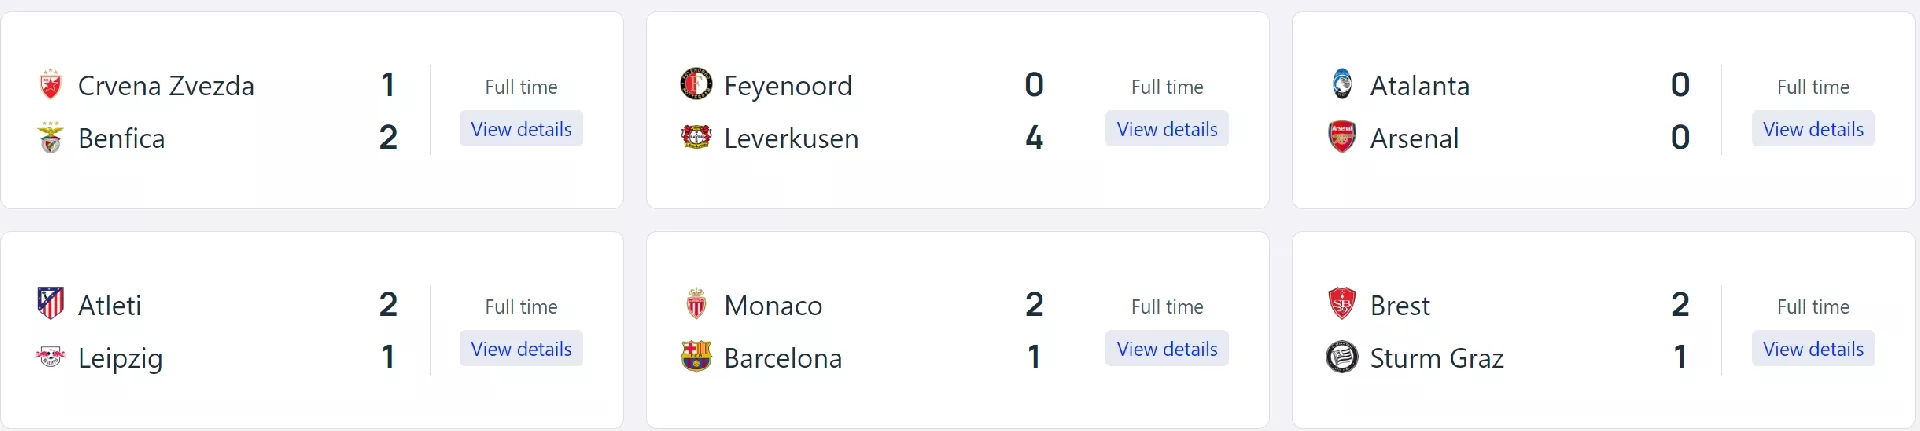This screenshot has height=431, width=1920.
Task: Click the Benfica eagle crest
Action: click(x=50, y=138)
